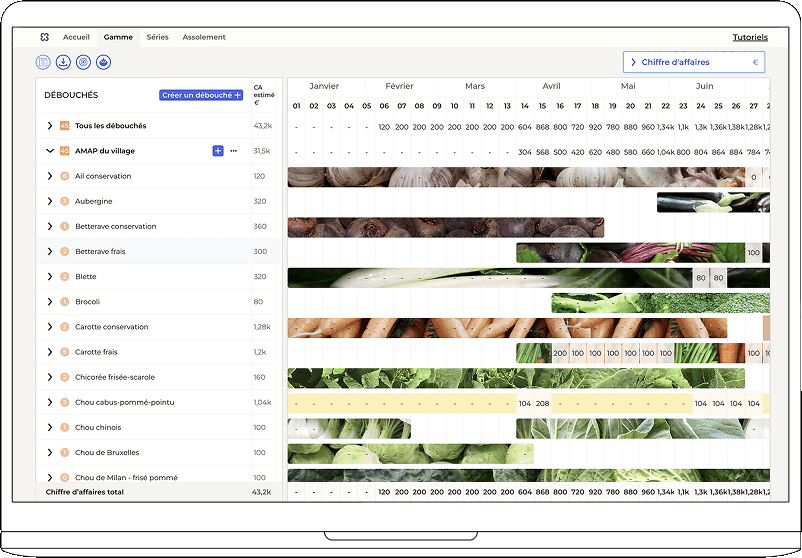Expand the Chou chinois row
The height and width of the screenshot is (558, 802).
(50, 427)
